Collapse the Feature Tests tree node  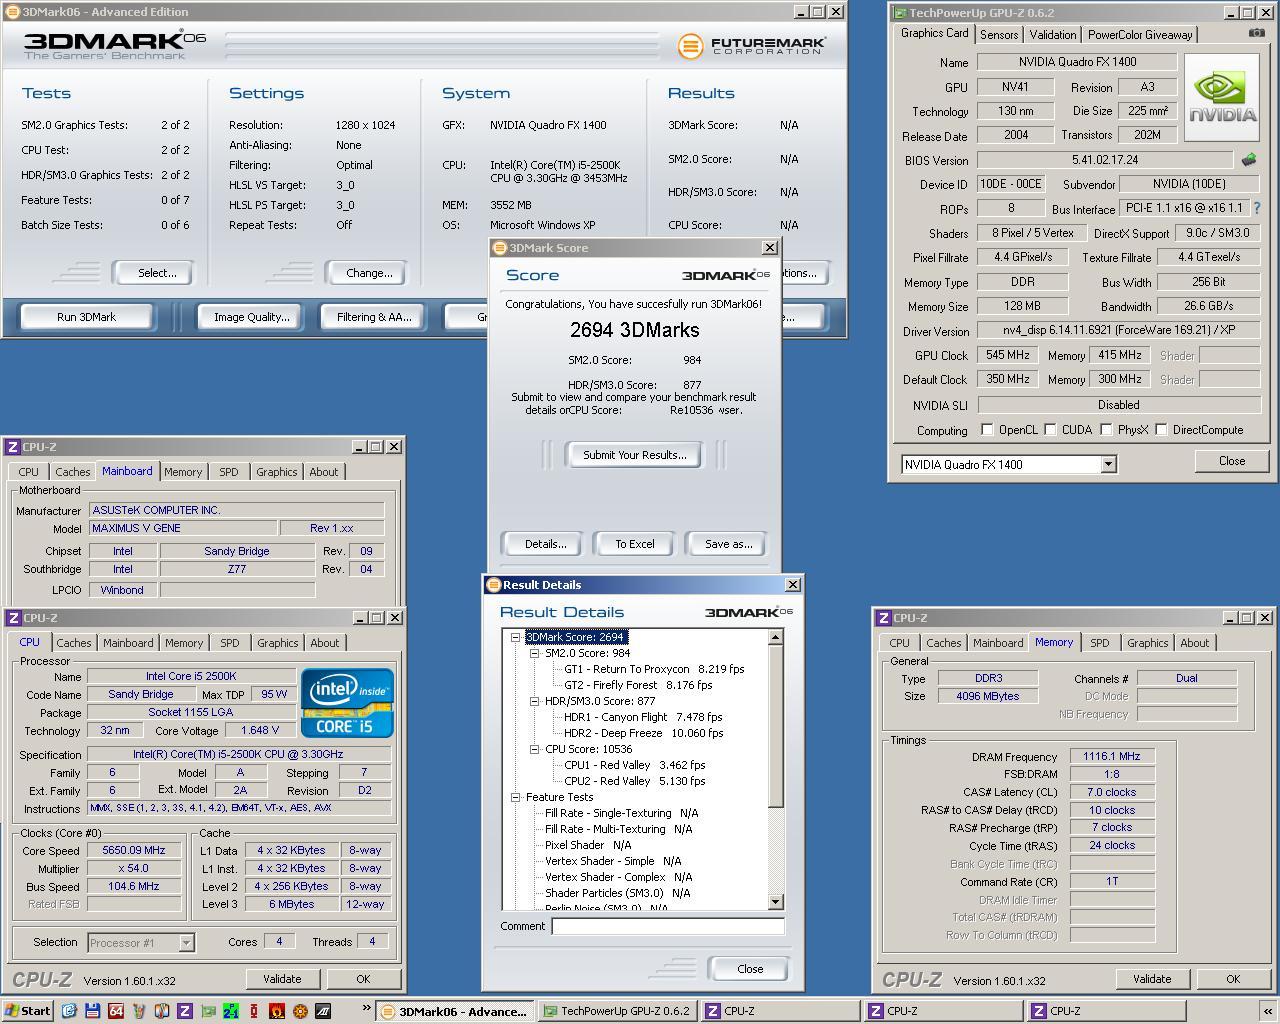516,797
